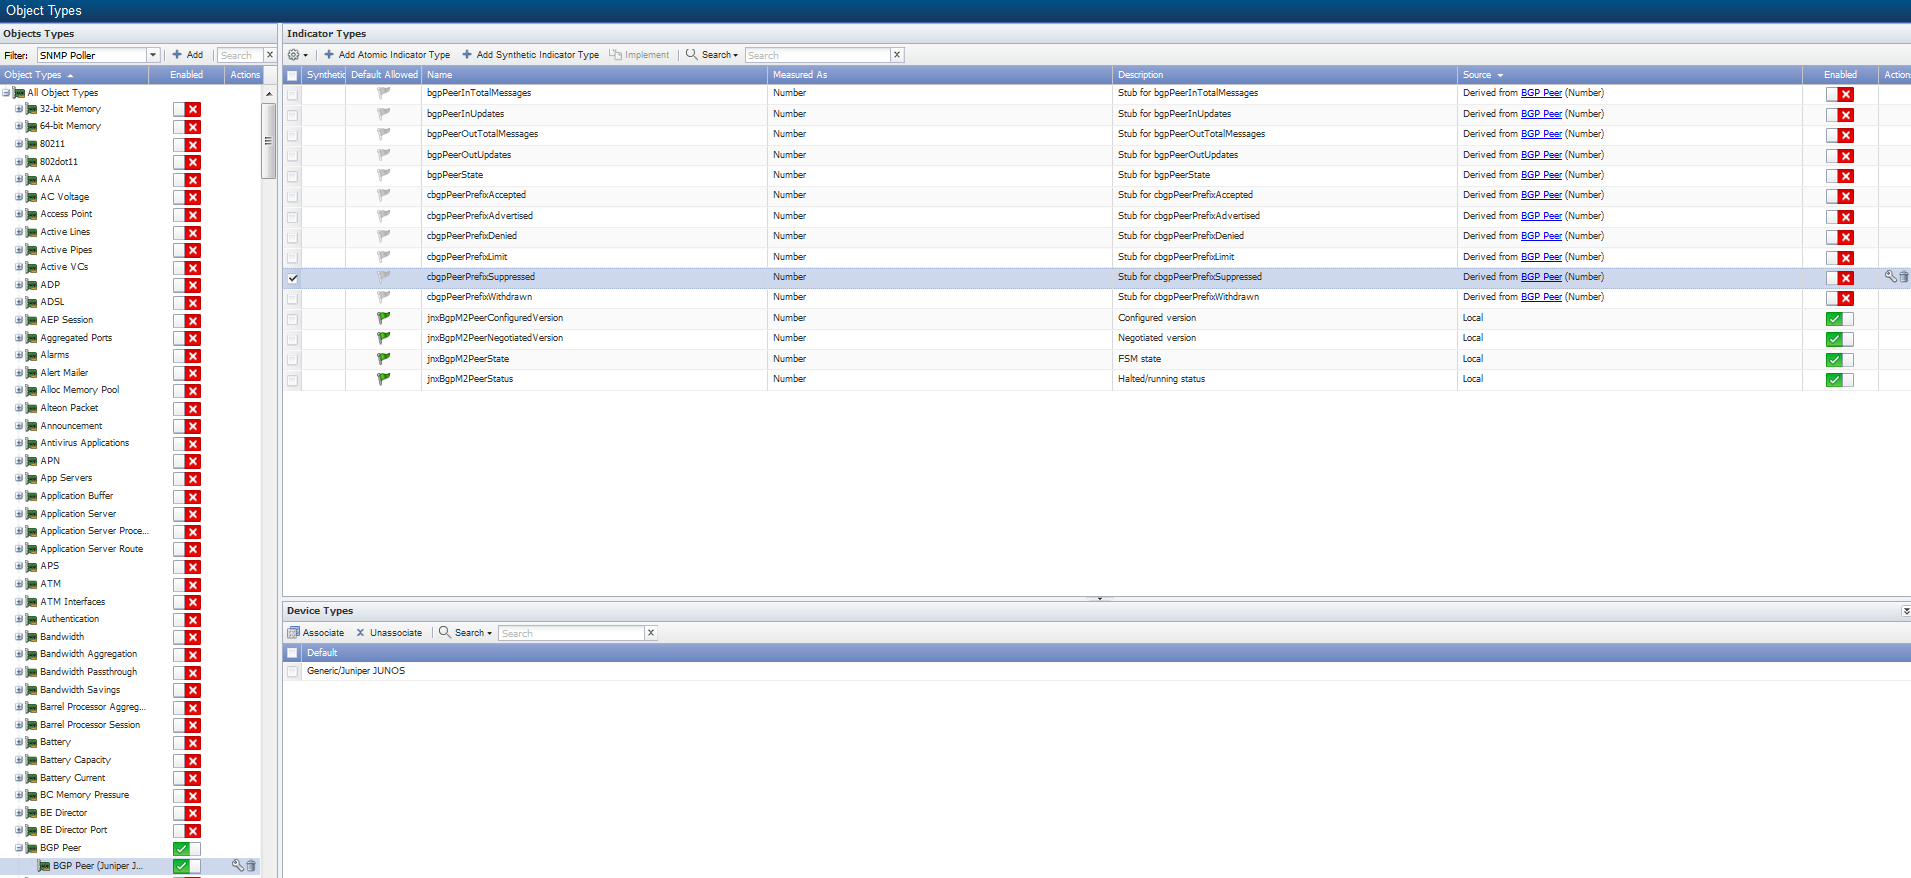This screenshot has height=878, width=1911.
Task: Click Add Synthetic Indicator Type button
Action: tap(530, 55)
